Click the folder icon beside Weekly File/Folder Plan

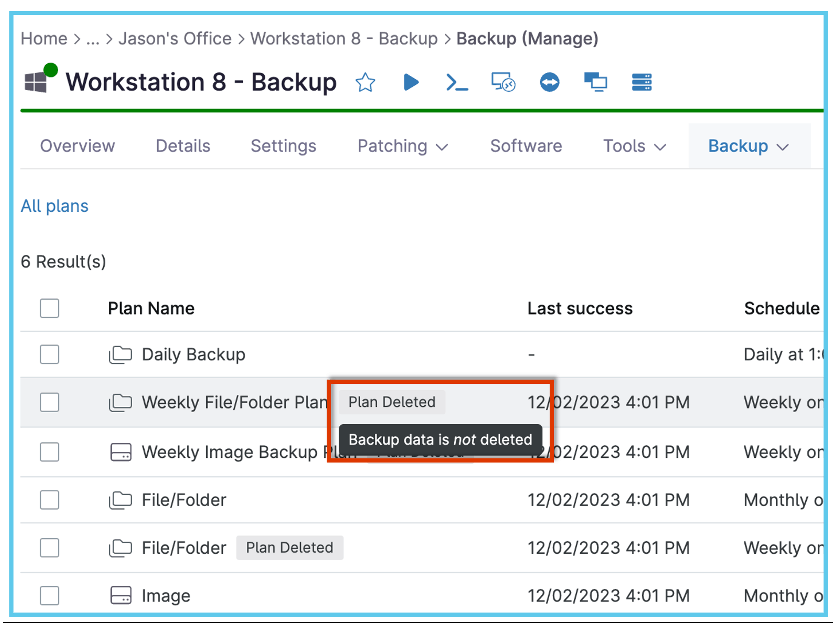coord(120,403)
